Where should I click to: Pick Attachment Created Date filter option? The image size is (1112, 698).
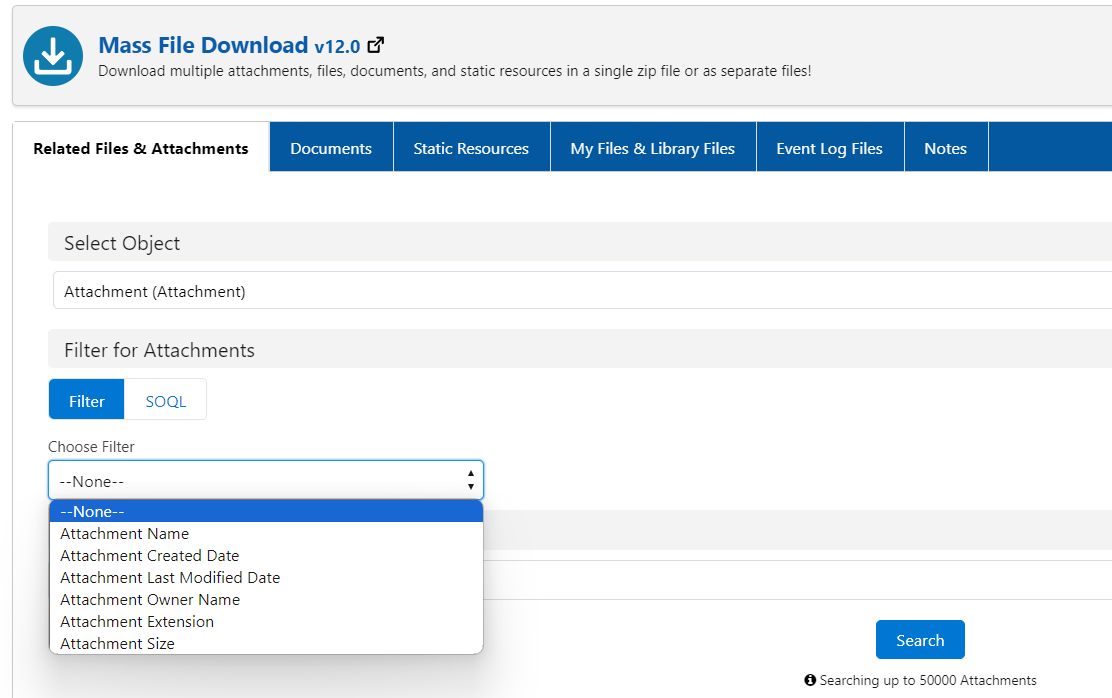point(266,555)
